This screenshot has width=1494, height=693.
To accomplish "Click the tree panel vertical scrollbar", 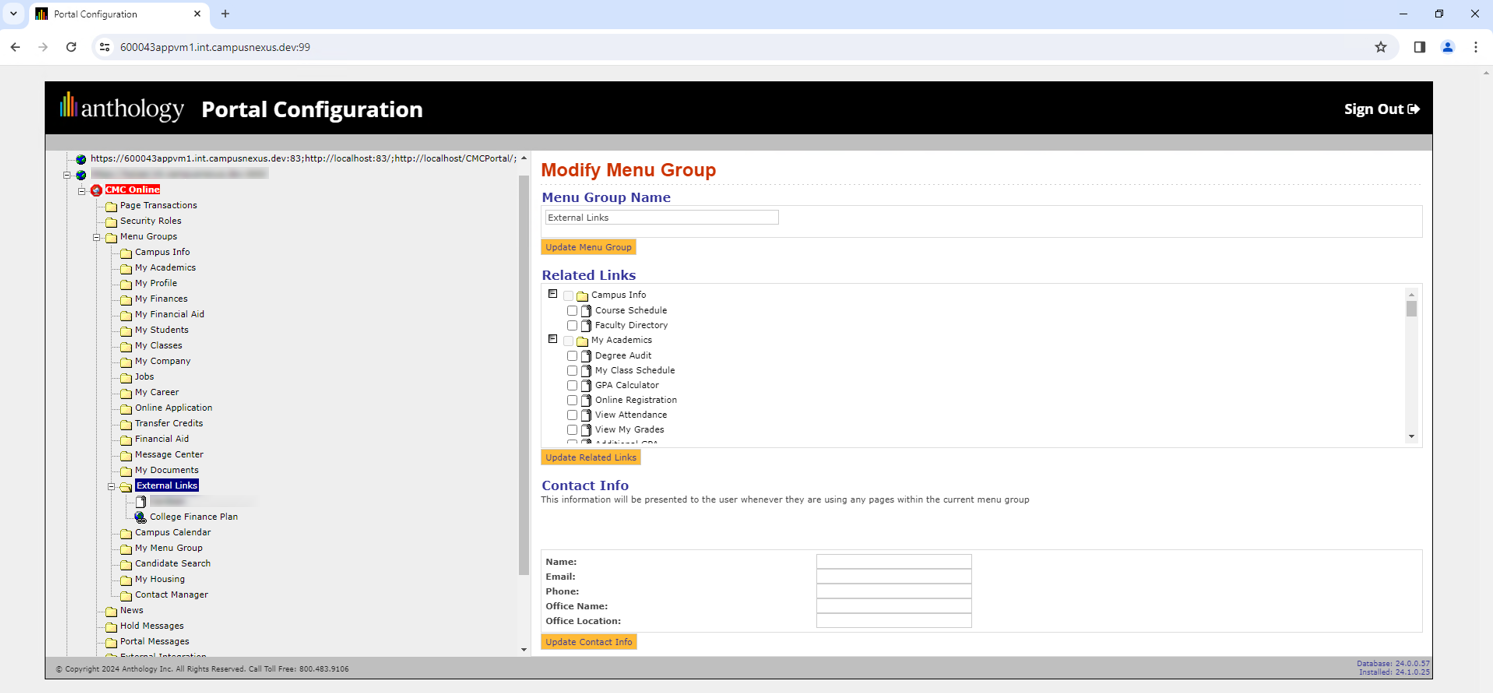I will click(524, 375).
